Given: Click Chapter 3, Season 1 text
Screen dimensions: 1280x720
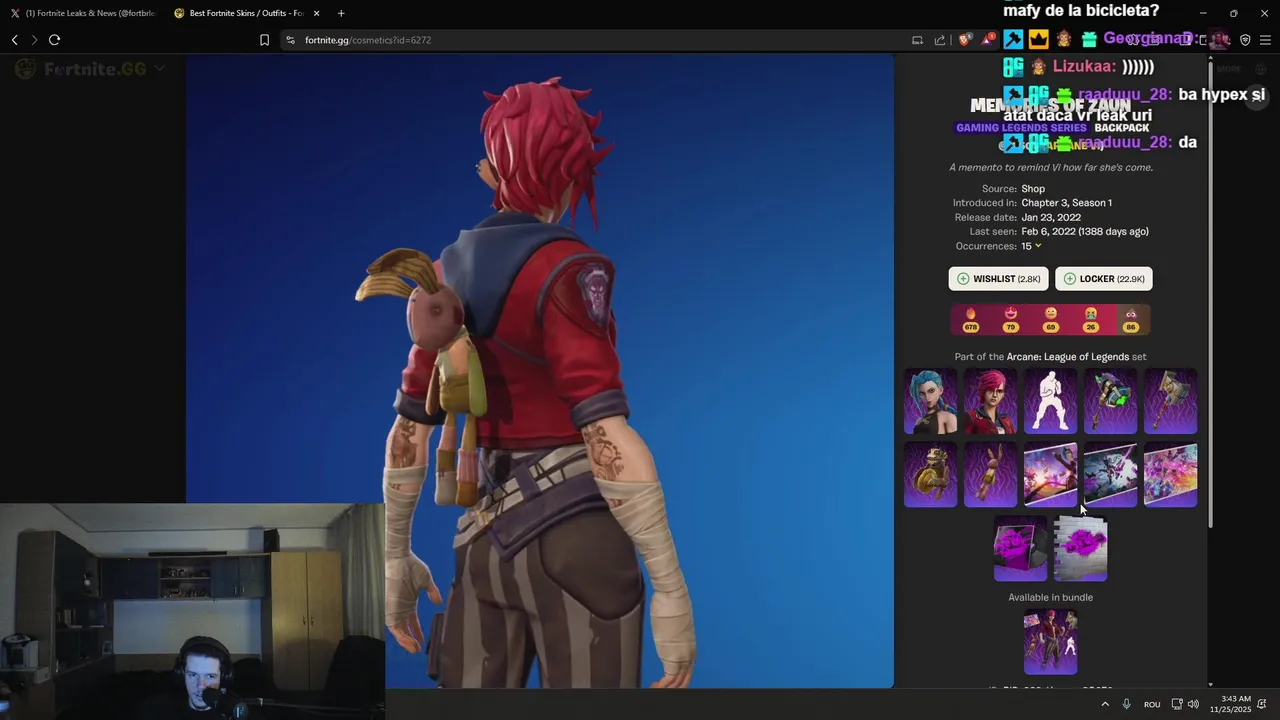Looking at the screenshot, I should click(x=1066, y=203).
